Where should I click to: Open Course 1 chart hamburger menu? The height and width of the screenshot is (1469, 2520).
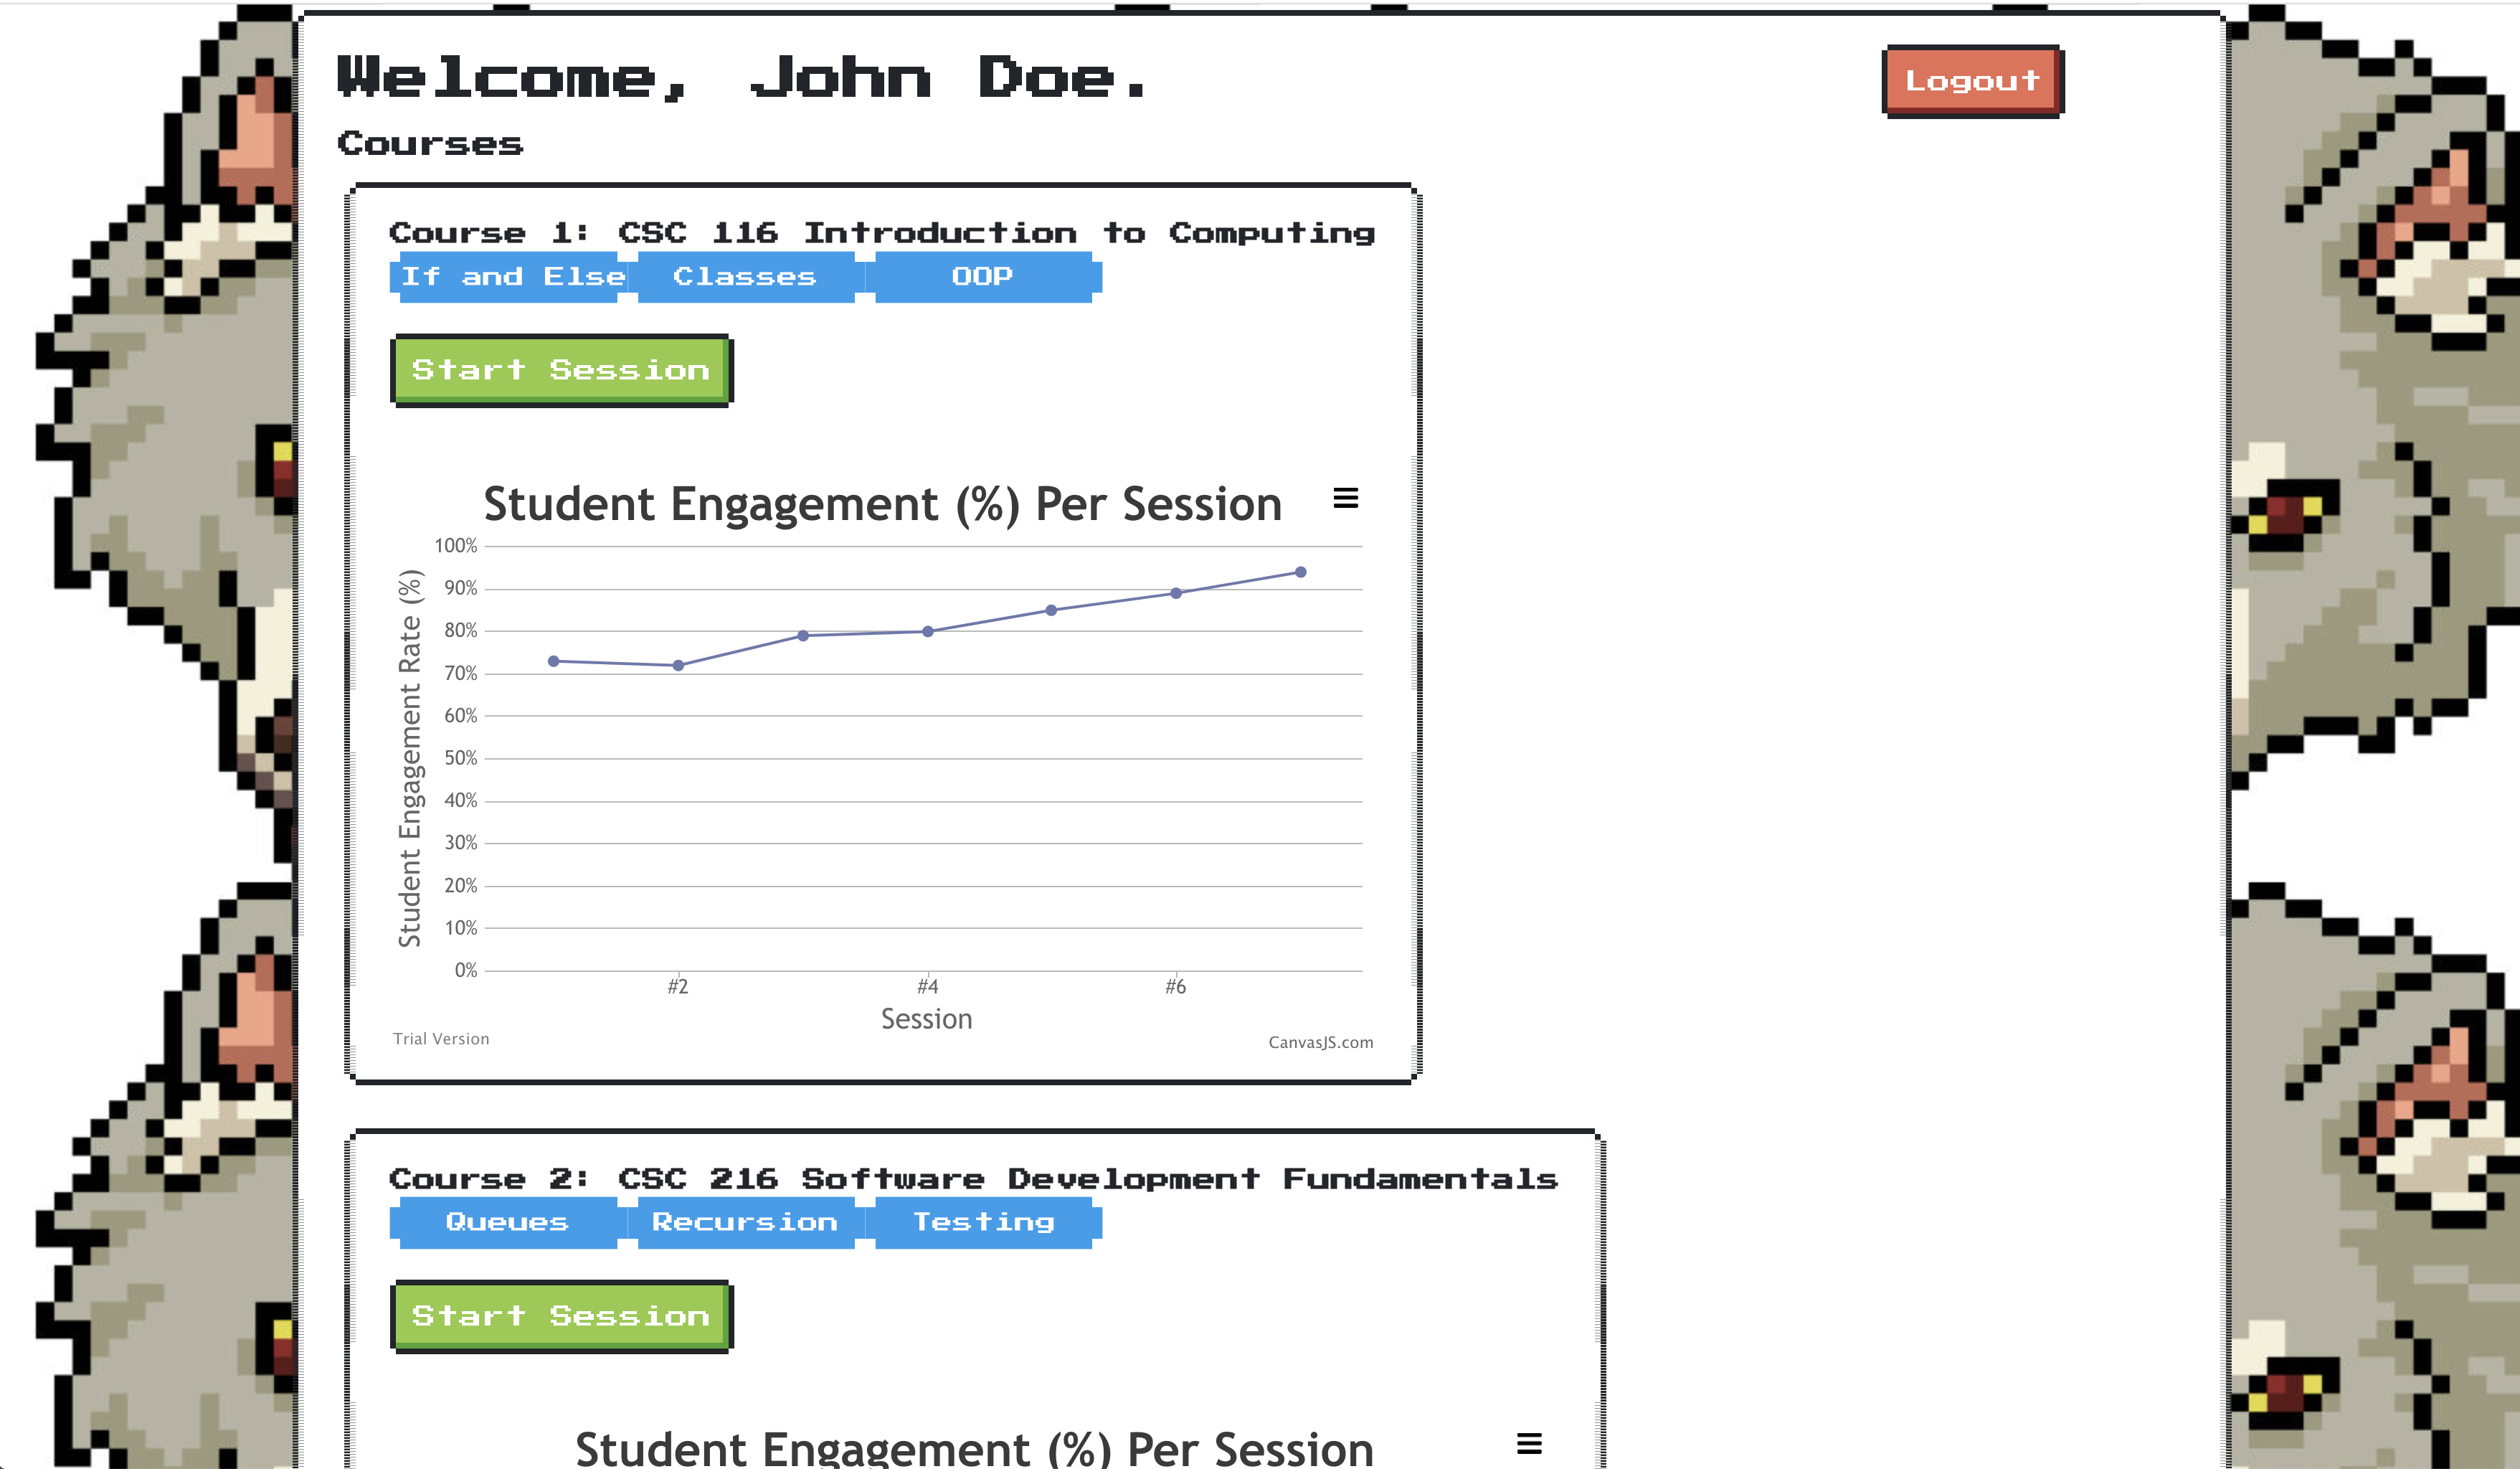[x=1345, y=498]
